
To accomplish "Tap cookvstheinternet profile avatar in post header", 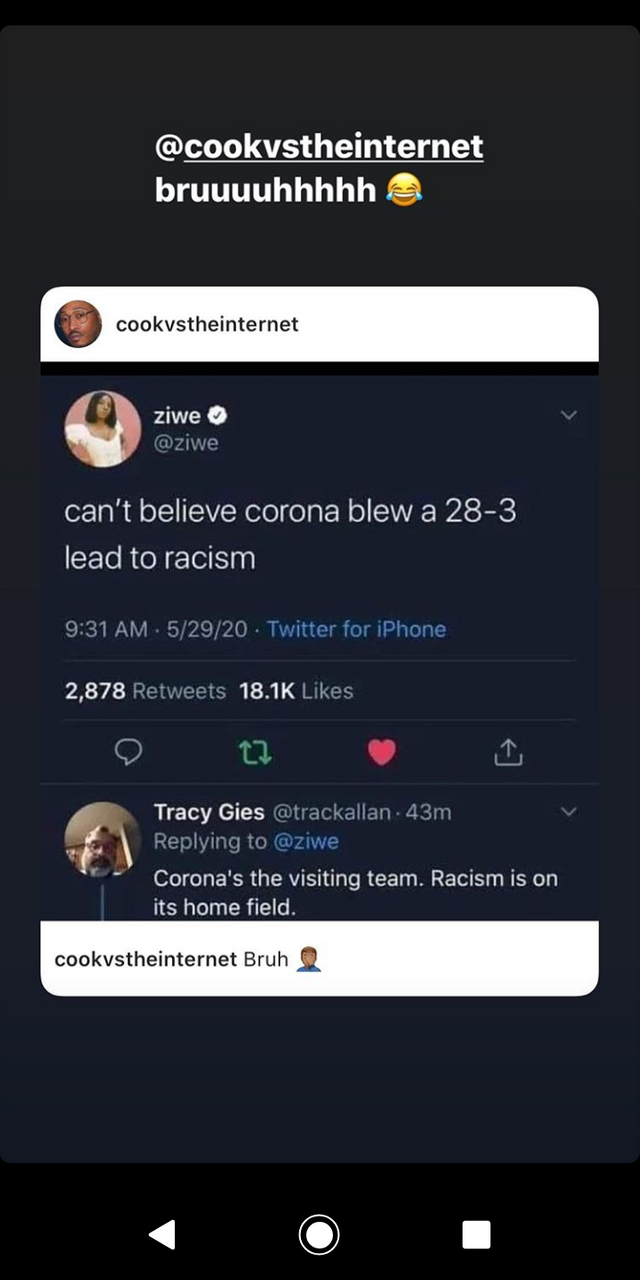I will pyautogui.click(x=78, y=324).
